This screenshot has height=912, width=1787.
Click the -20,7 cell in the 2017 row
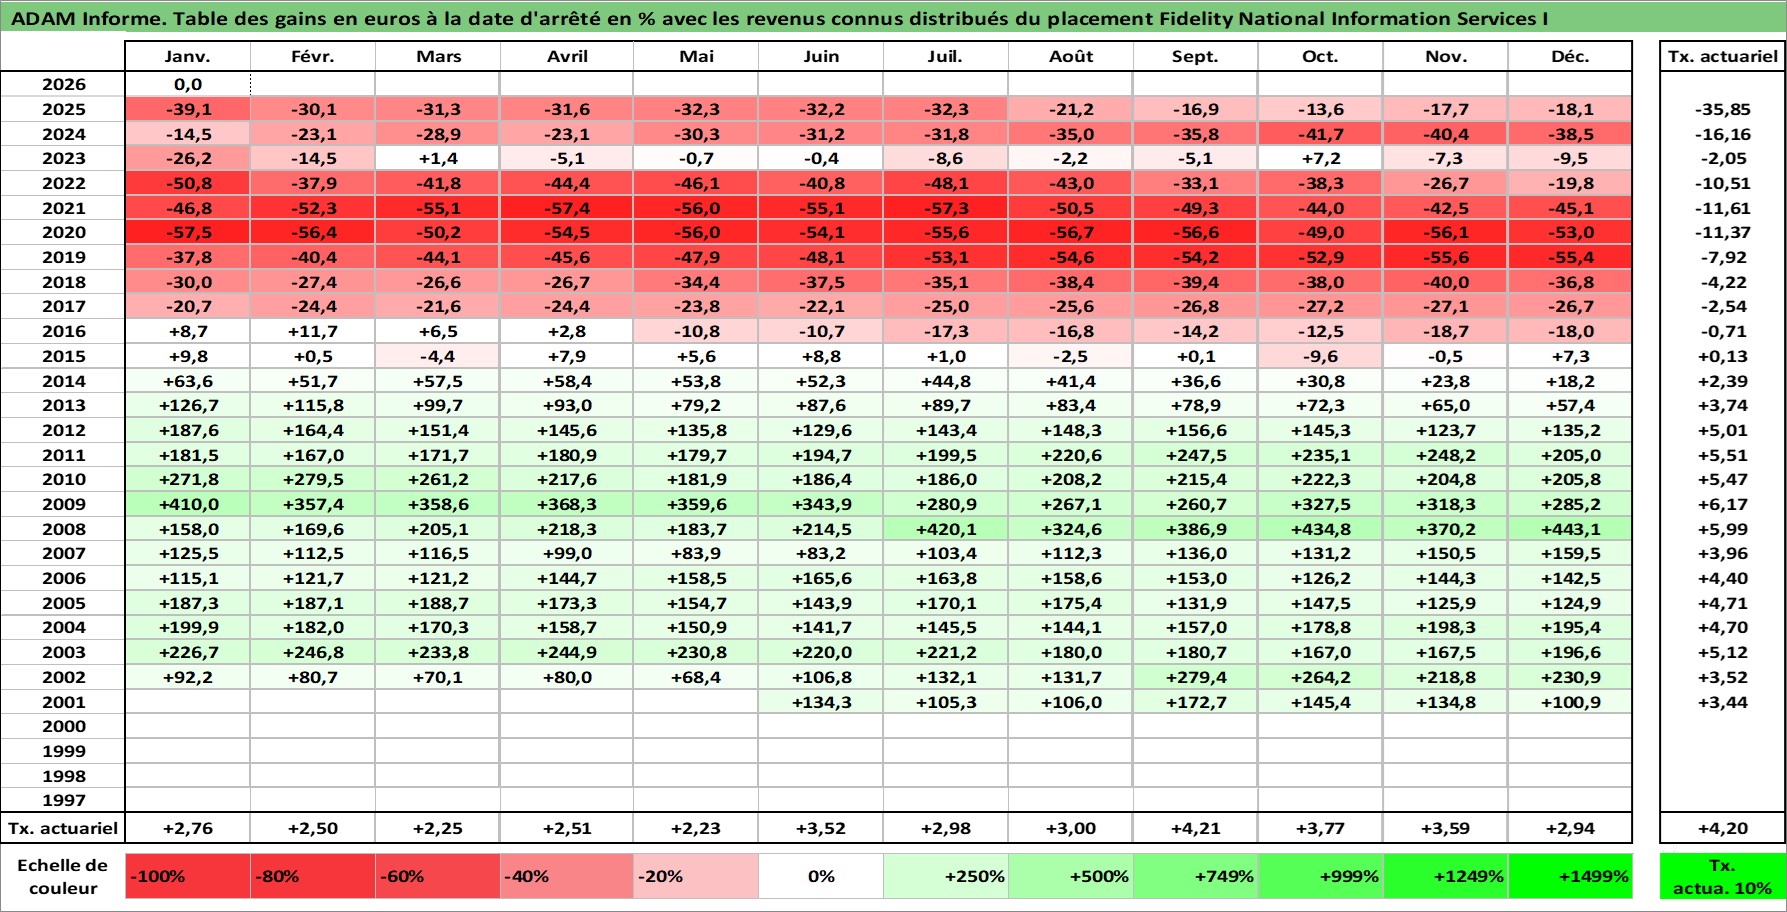pos(187,306)
